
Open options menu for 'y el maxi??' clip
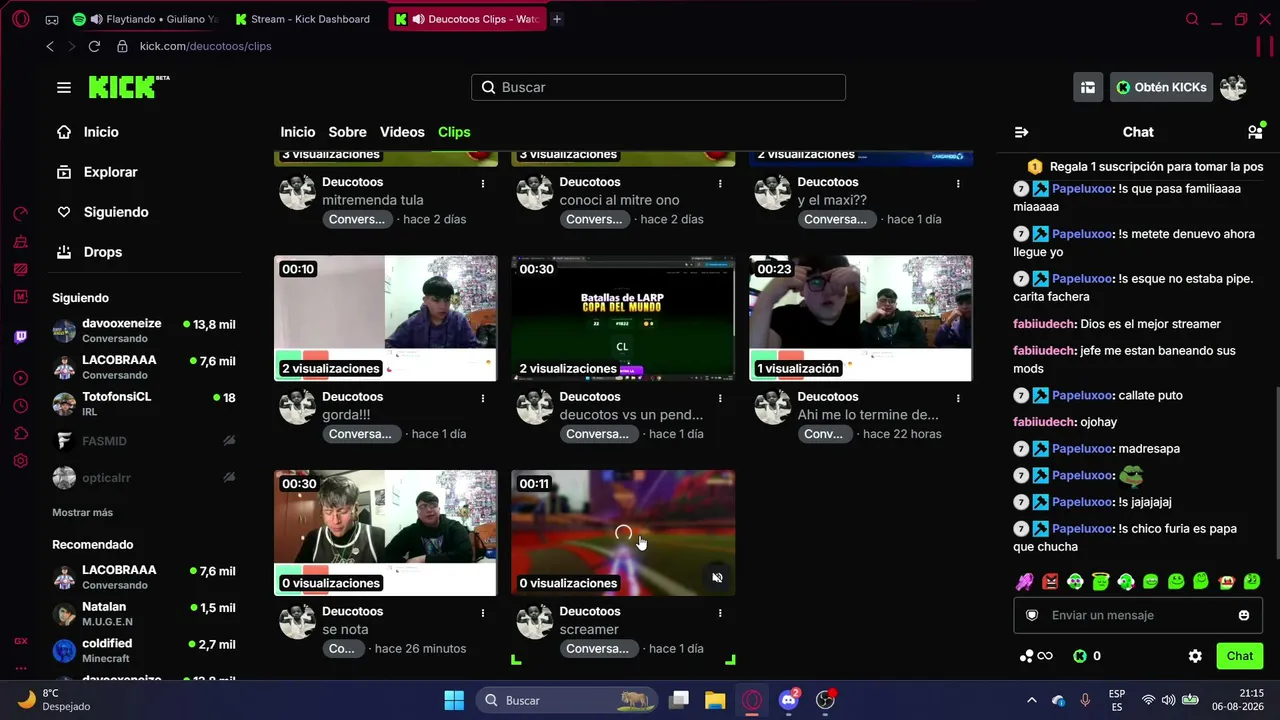coord(958,183)
